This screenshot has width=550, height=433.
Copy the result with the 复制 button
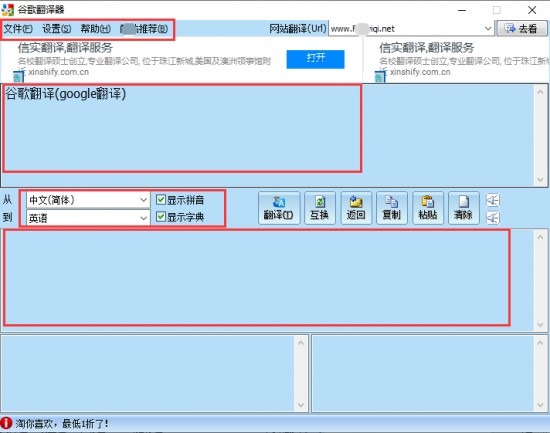pyautogui.click(x=392, y=208)
